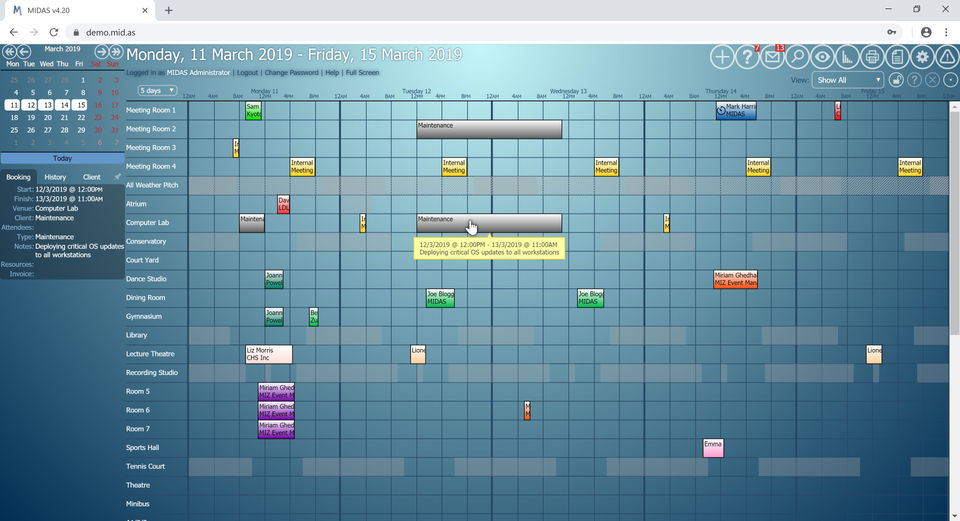Go back one year with double-left arrow

9,52
